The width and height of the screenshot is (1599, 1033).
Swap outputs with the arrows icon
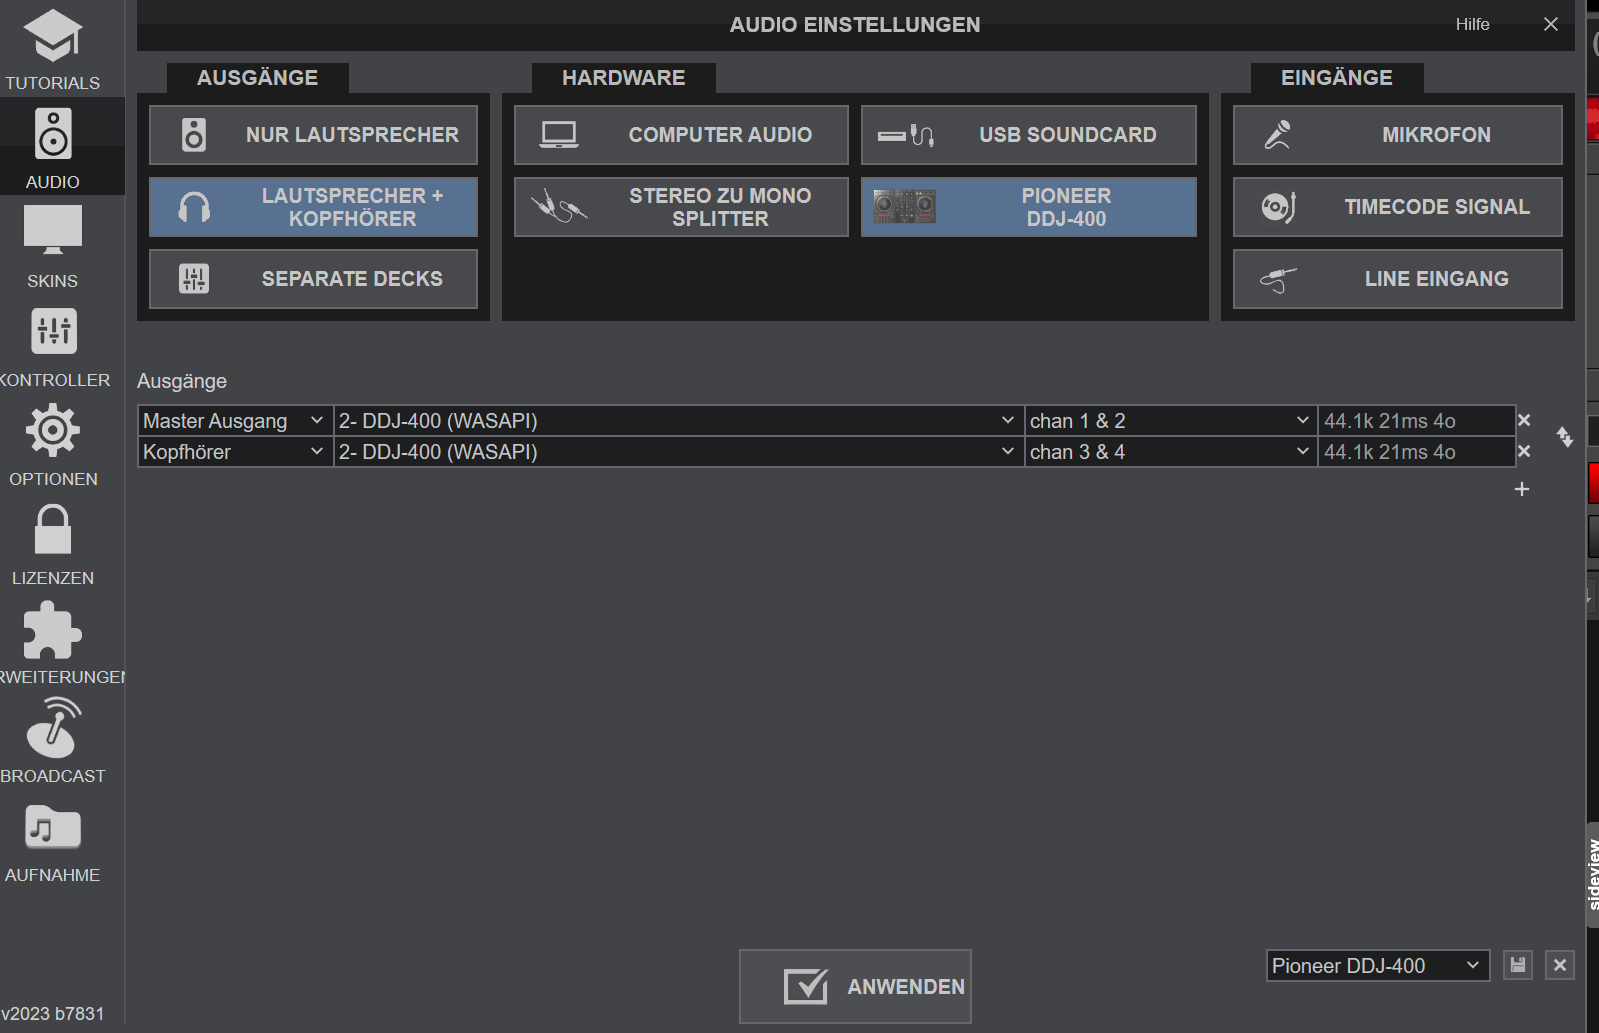(1565, 437)
